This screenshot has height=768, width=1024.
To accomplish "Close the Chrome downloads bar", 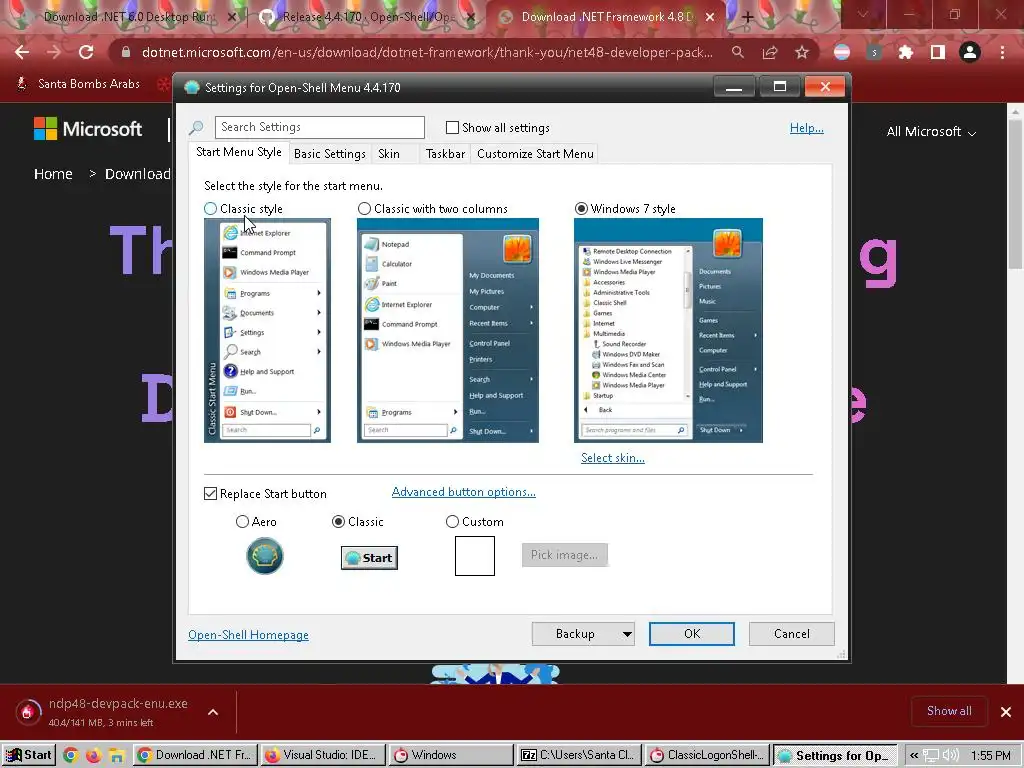I will click(1006, 712).
